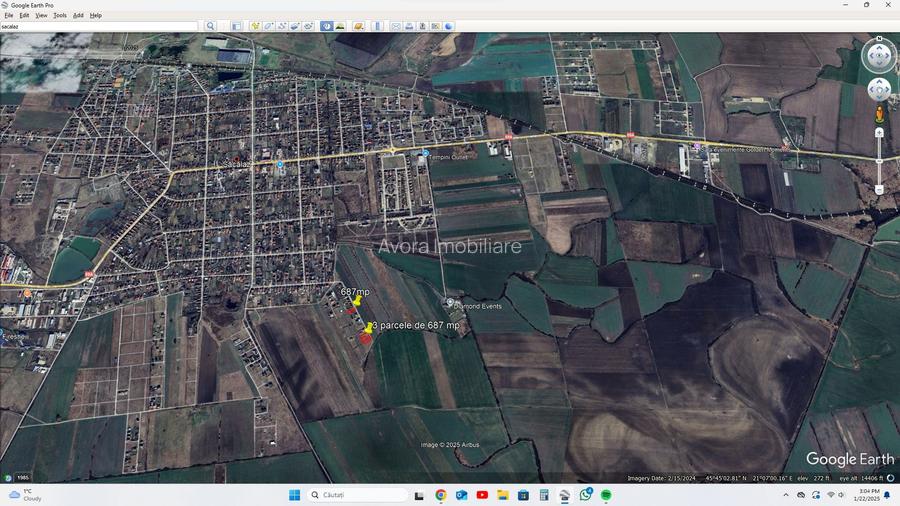Select the Add Path tool
The image size is (900, 506).
point(282,26)
